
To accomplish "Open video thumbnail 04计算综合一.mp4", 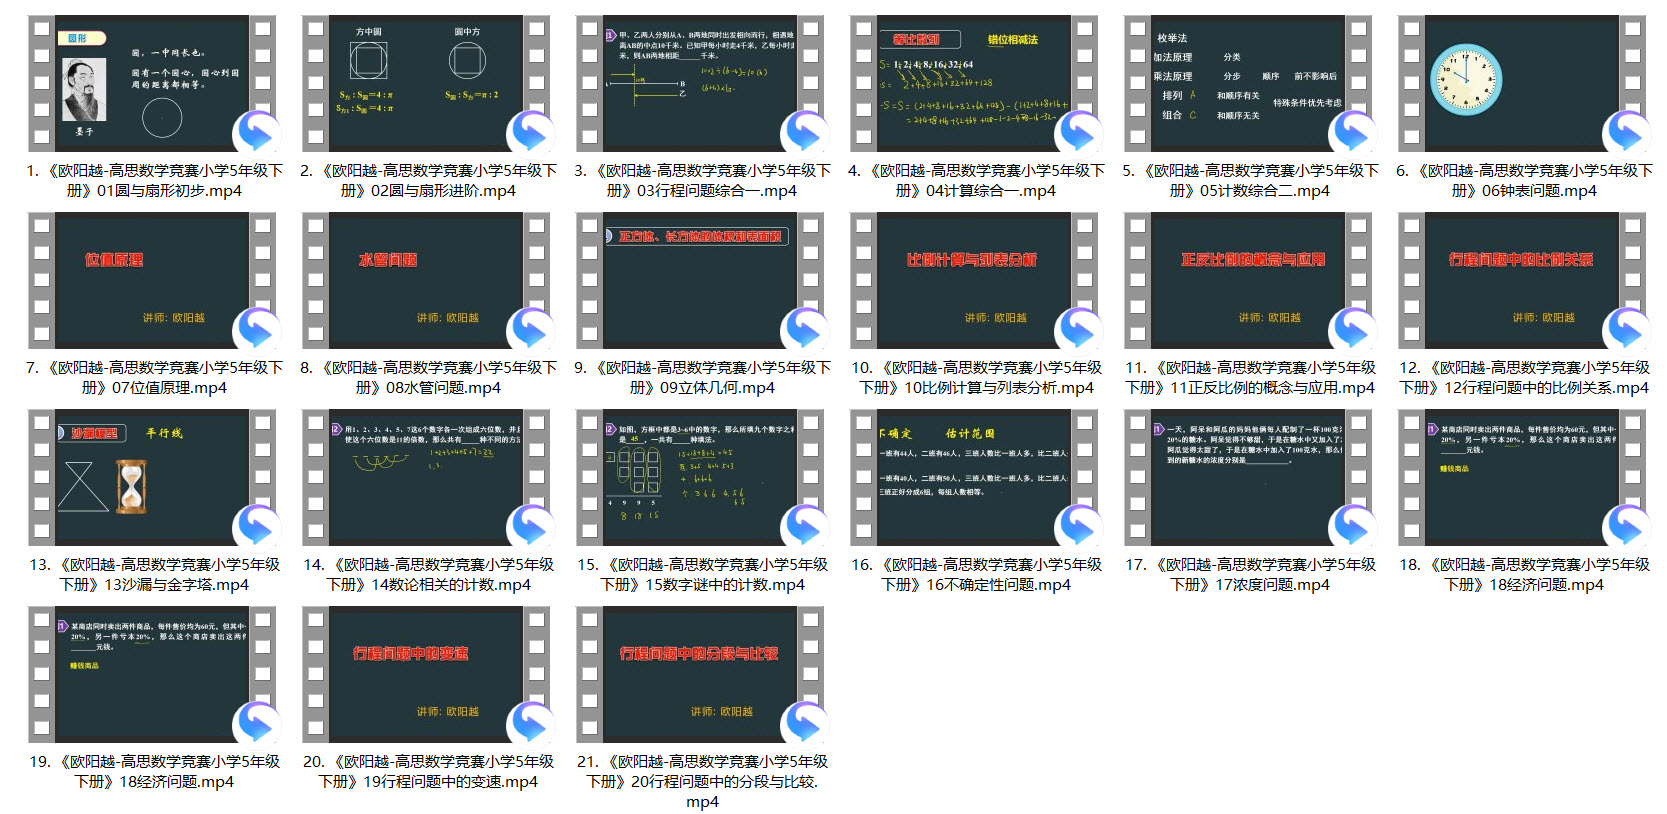I will (x=974, y=83).
